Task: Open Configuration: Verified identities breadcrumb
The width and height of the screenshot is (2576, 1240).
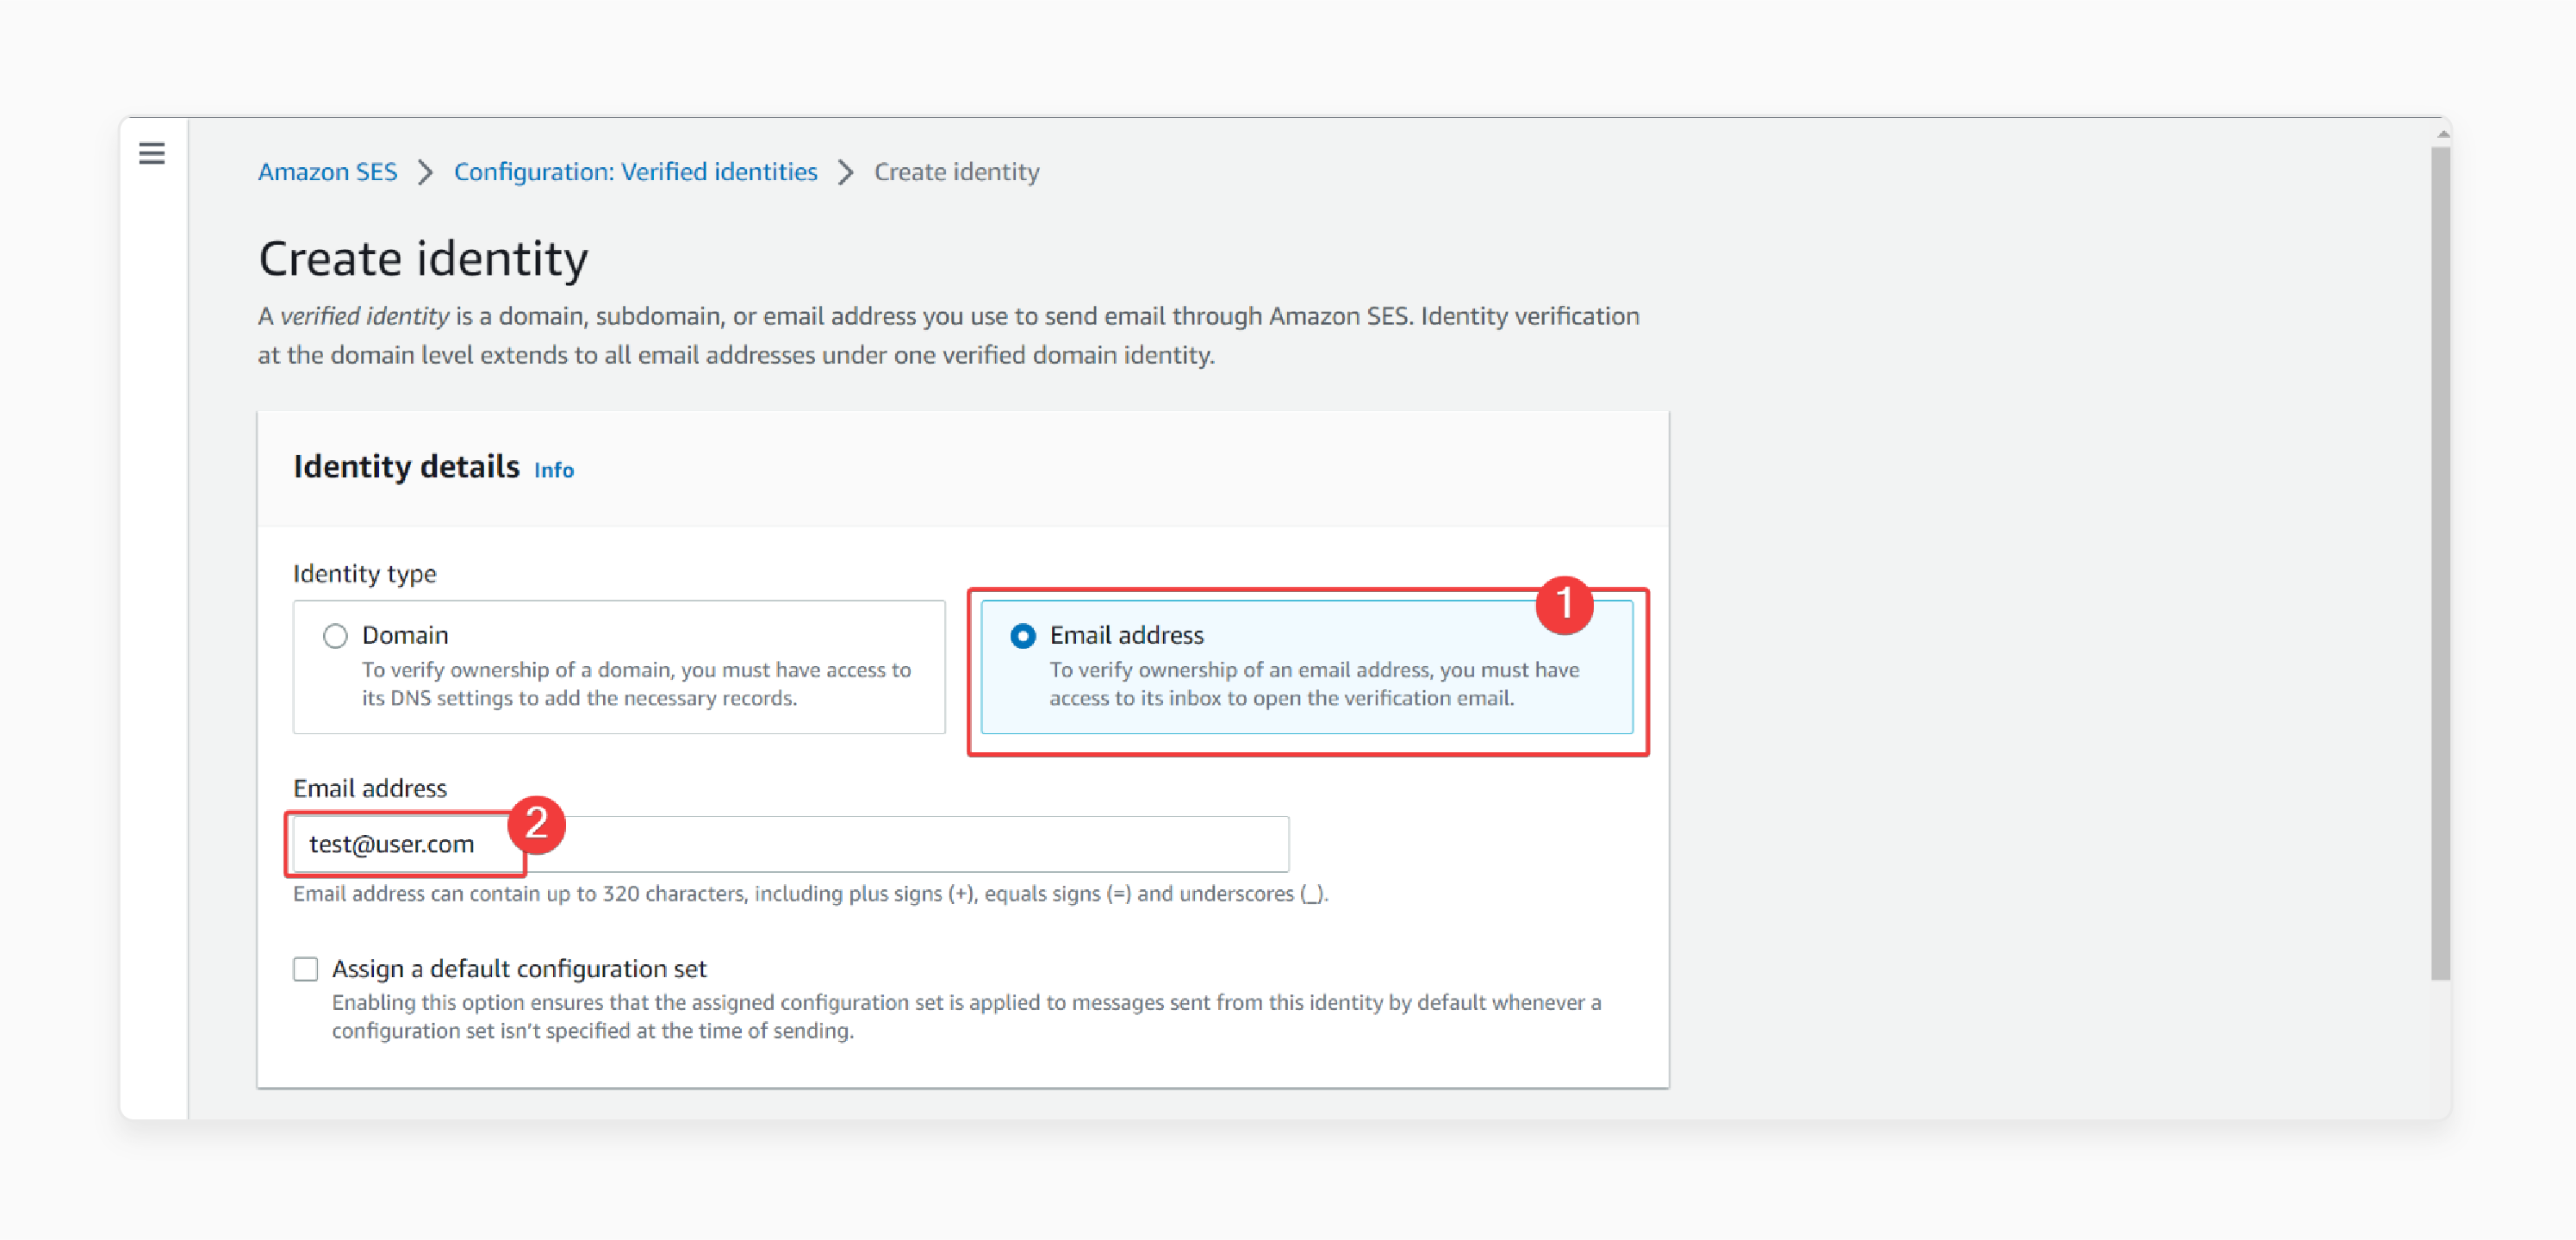Action: tap(635, 172)
